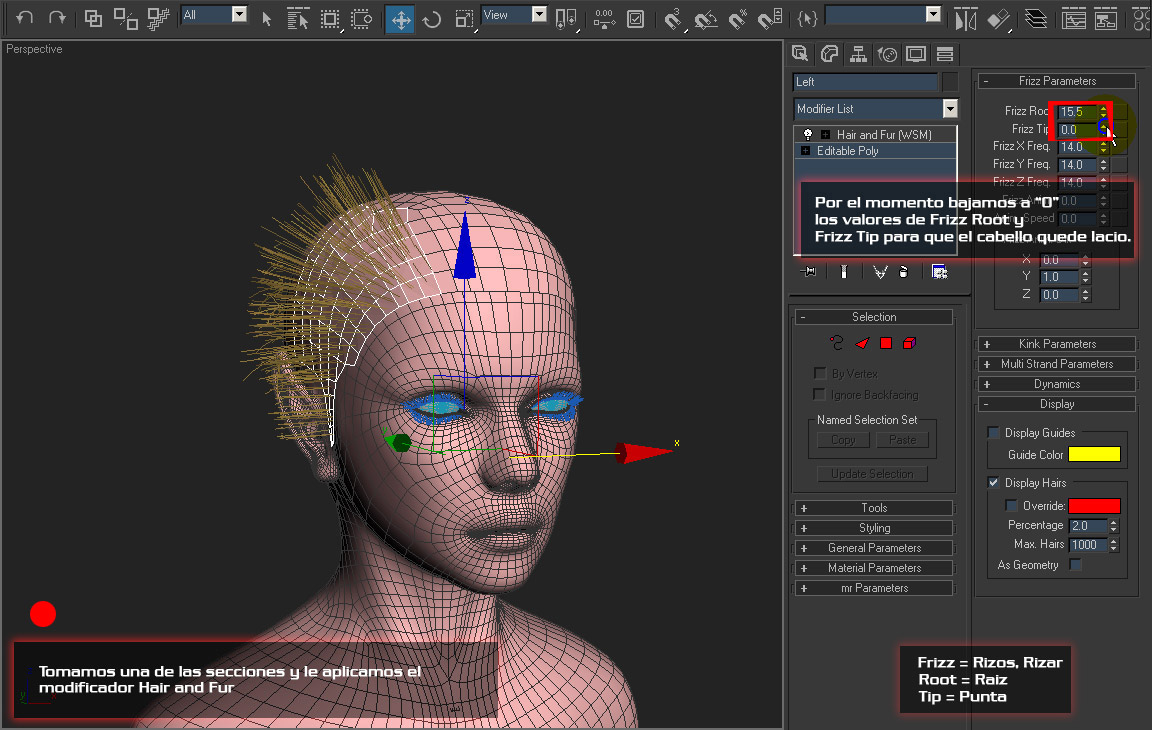The width and height of the screenshot is (1152, 730).
Task: Activate the Select Object arrow tool
Action: click(x=267, y=19)
